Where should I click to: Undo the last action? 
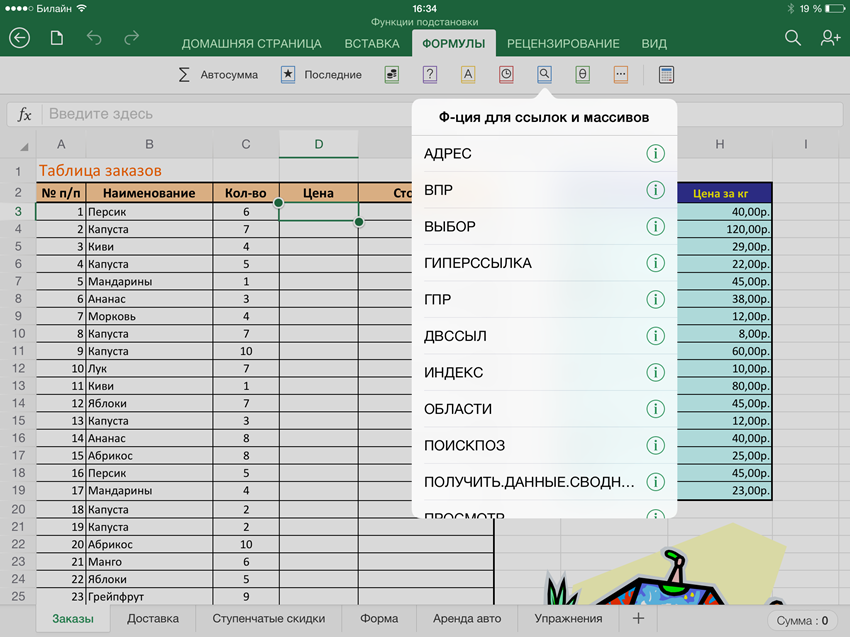pos(94,38)
